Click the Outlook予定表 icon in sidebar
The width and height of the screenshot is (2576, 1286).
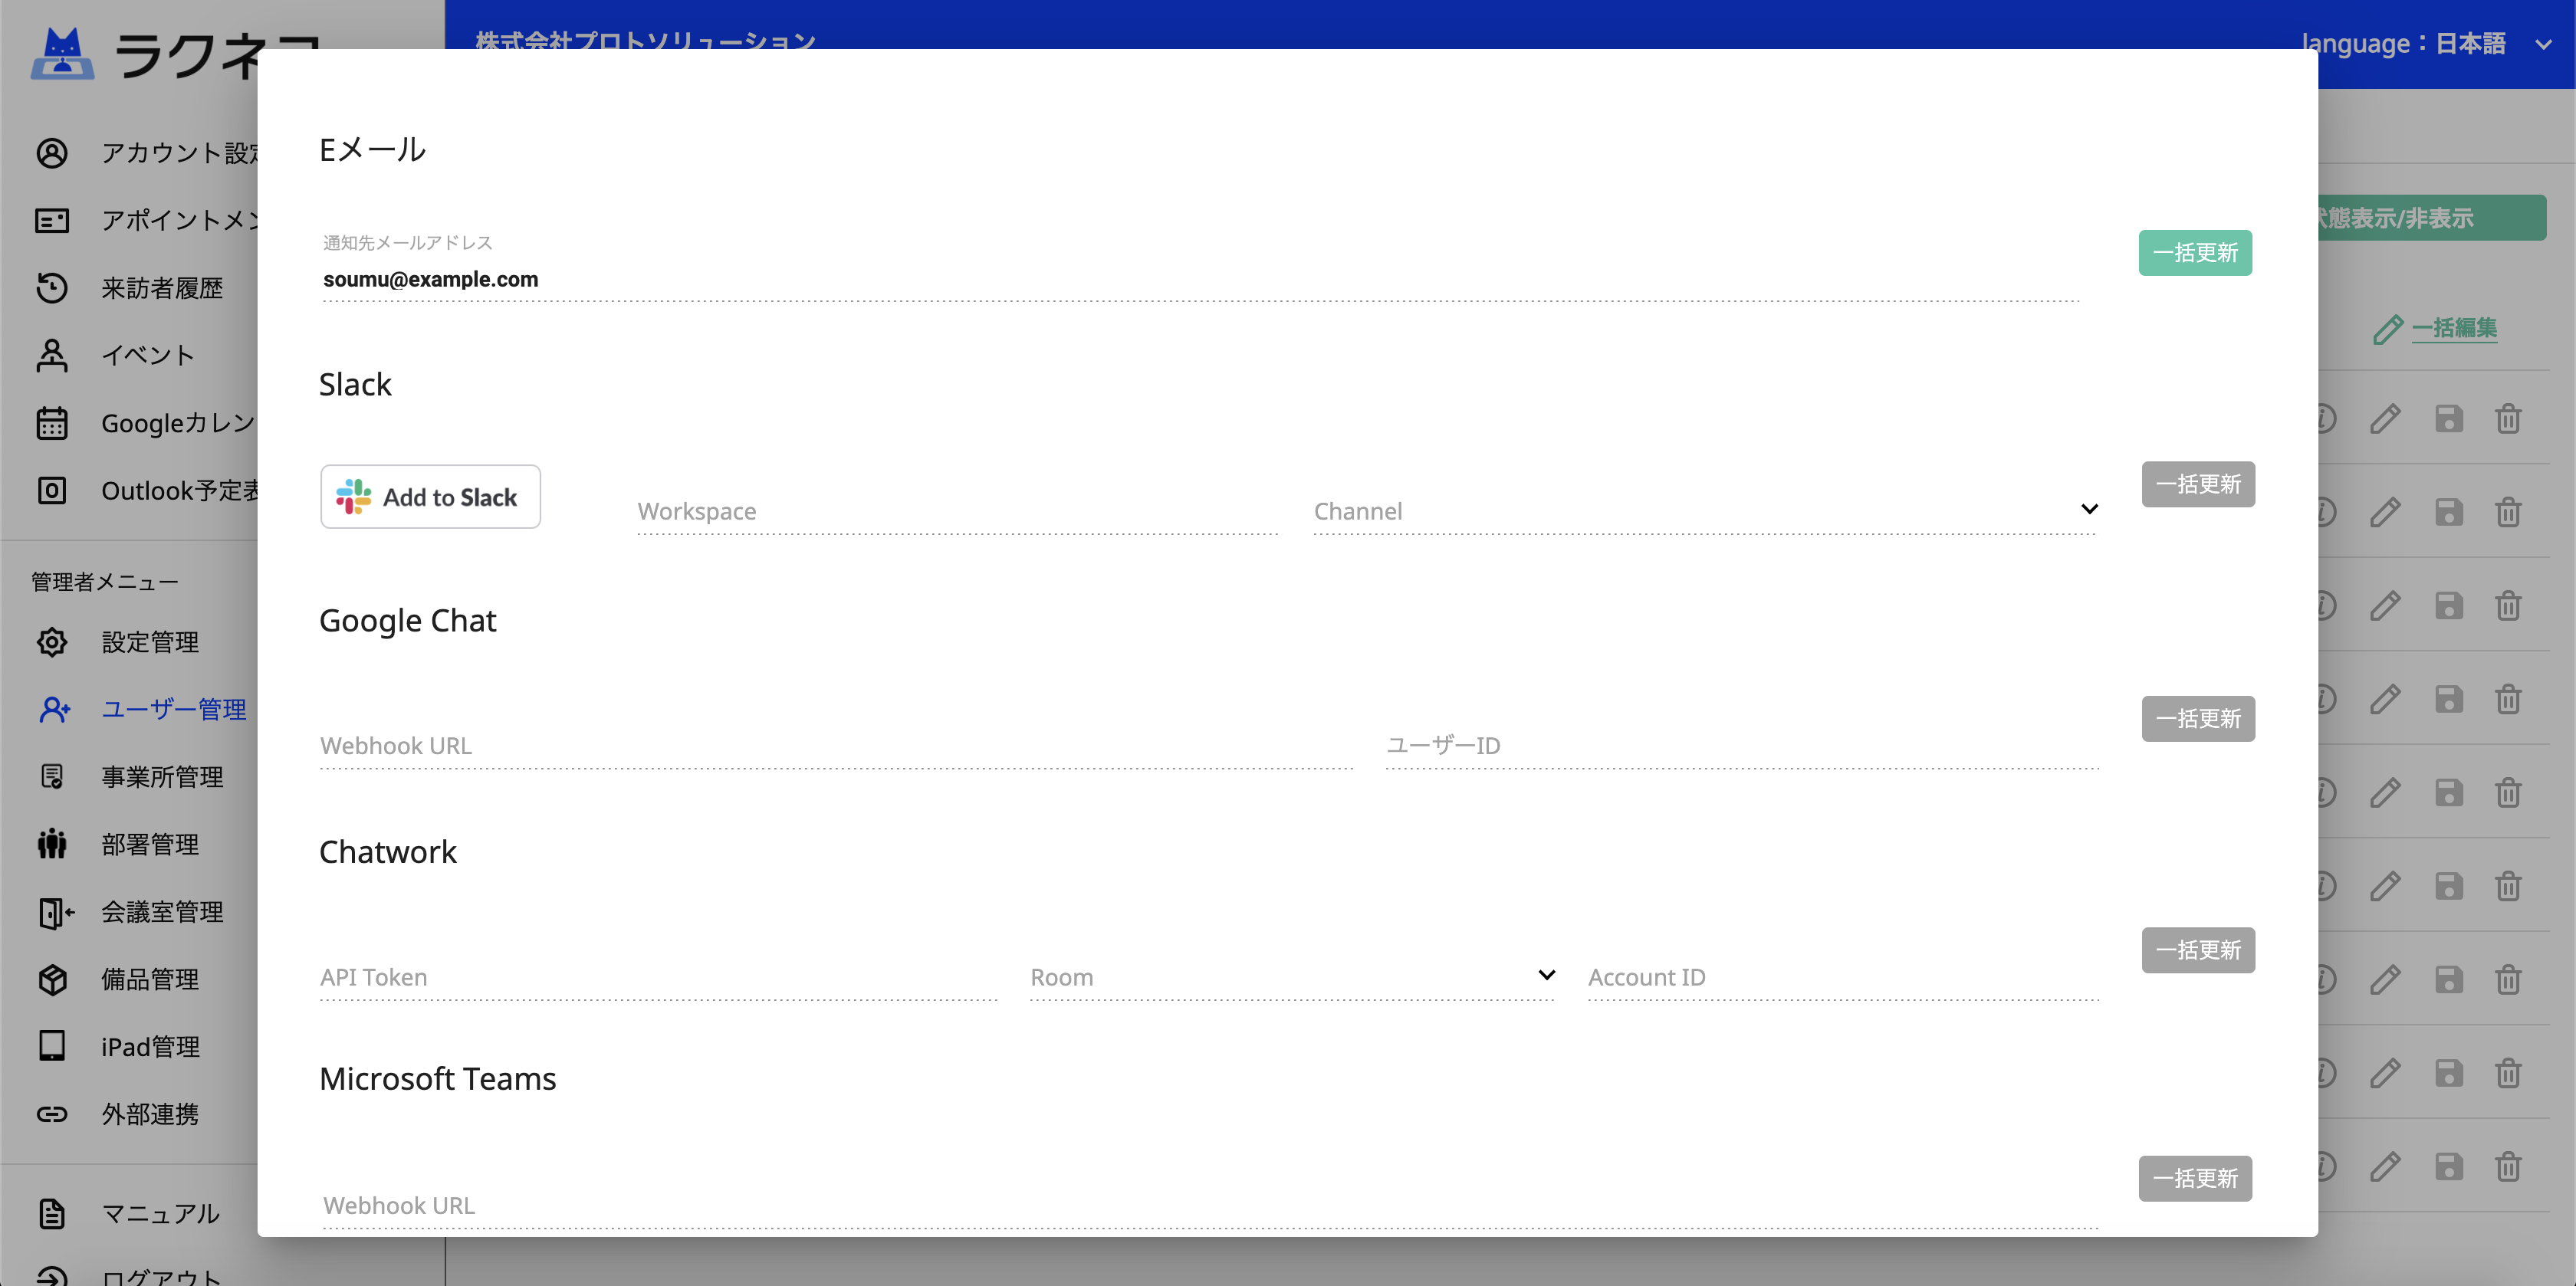(x=52, y=490)
